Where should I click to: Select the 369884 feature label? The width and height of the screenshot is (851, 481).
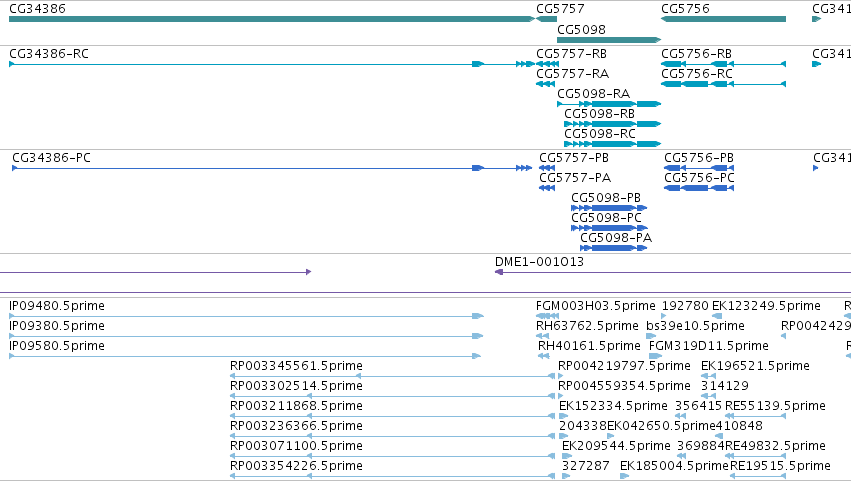click(701, 447)
